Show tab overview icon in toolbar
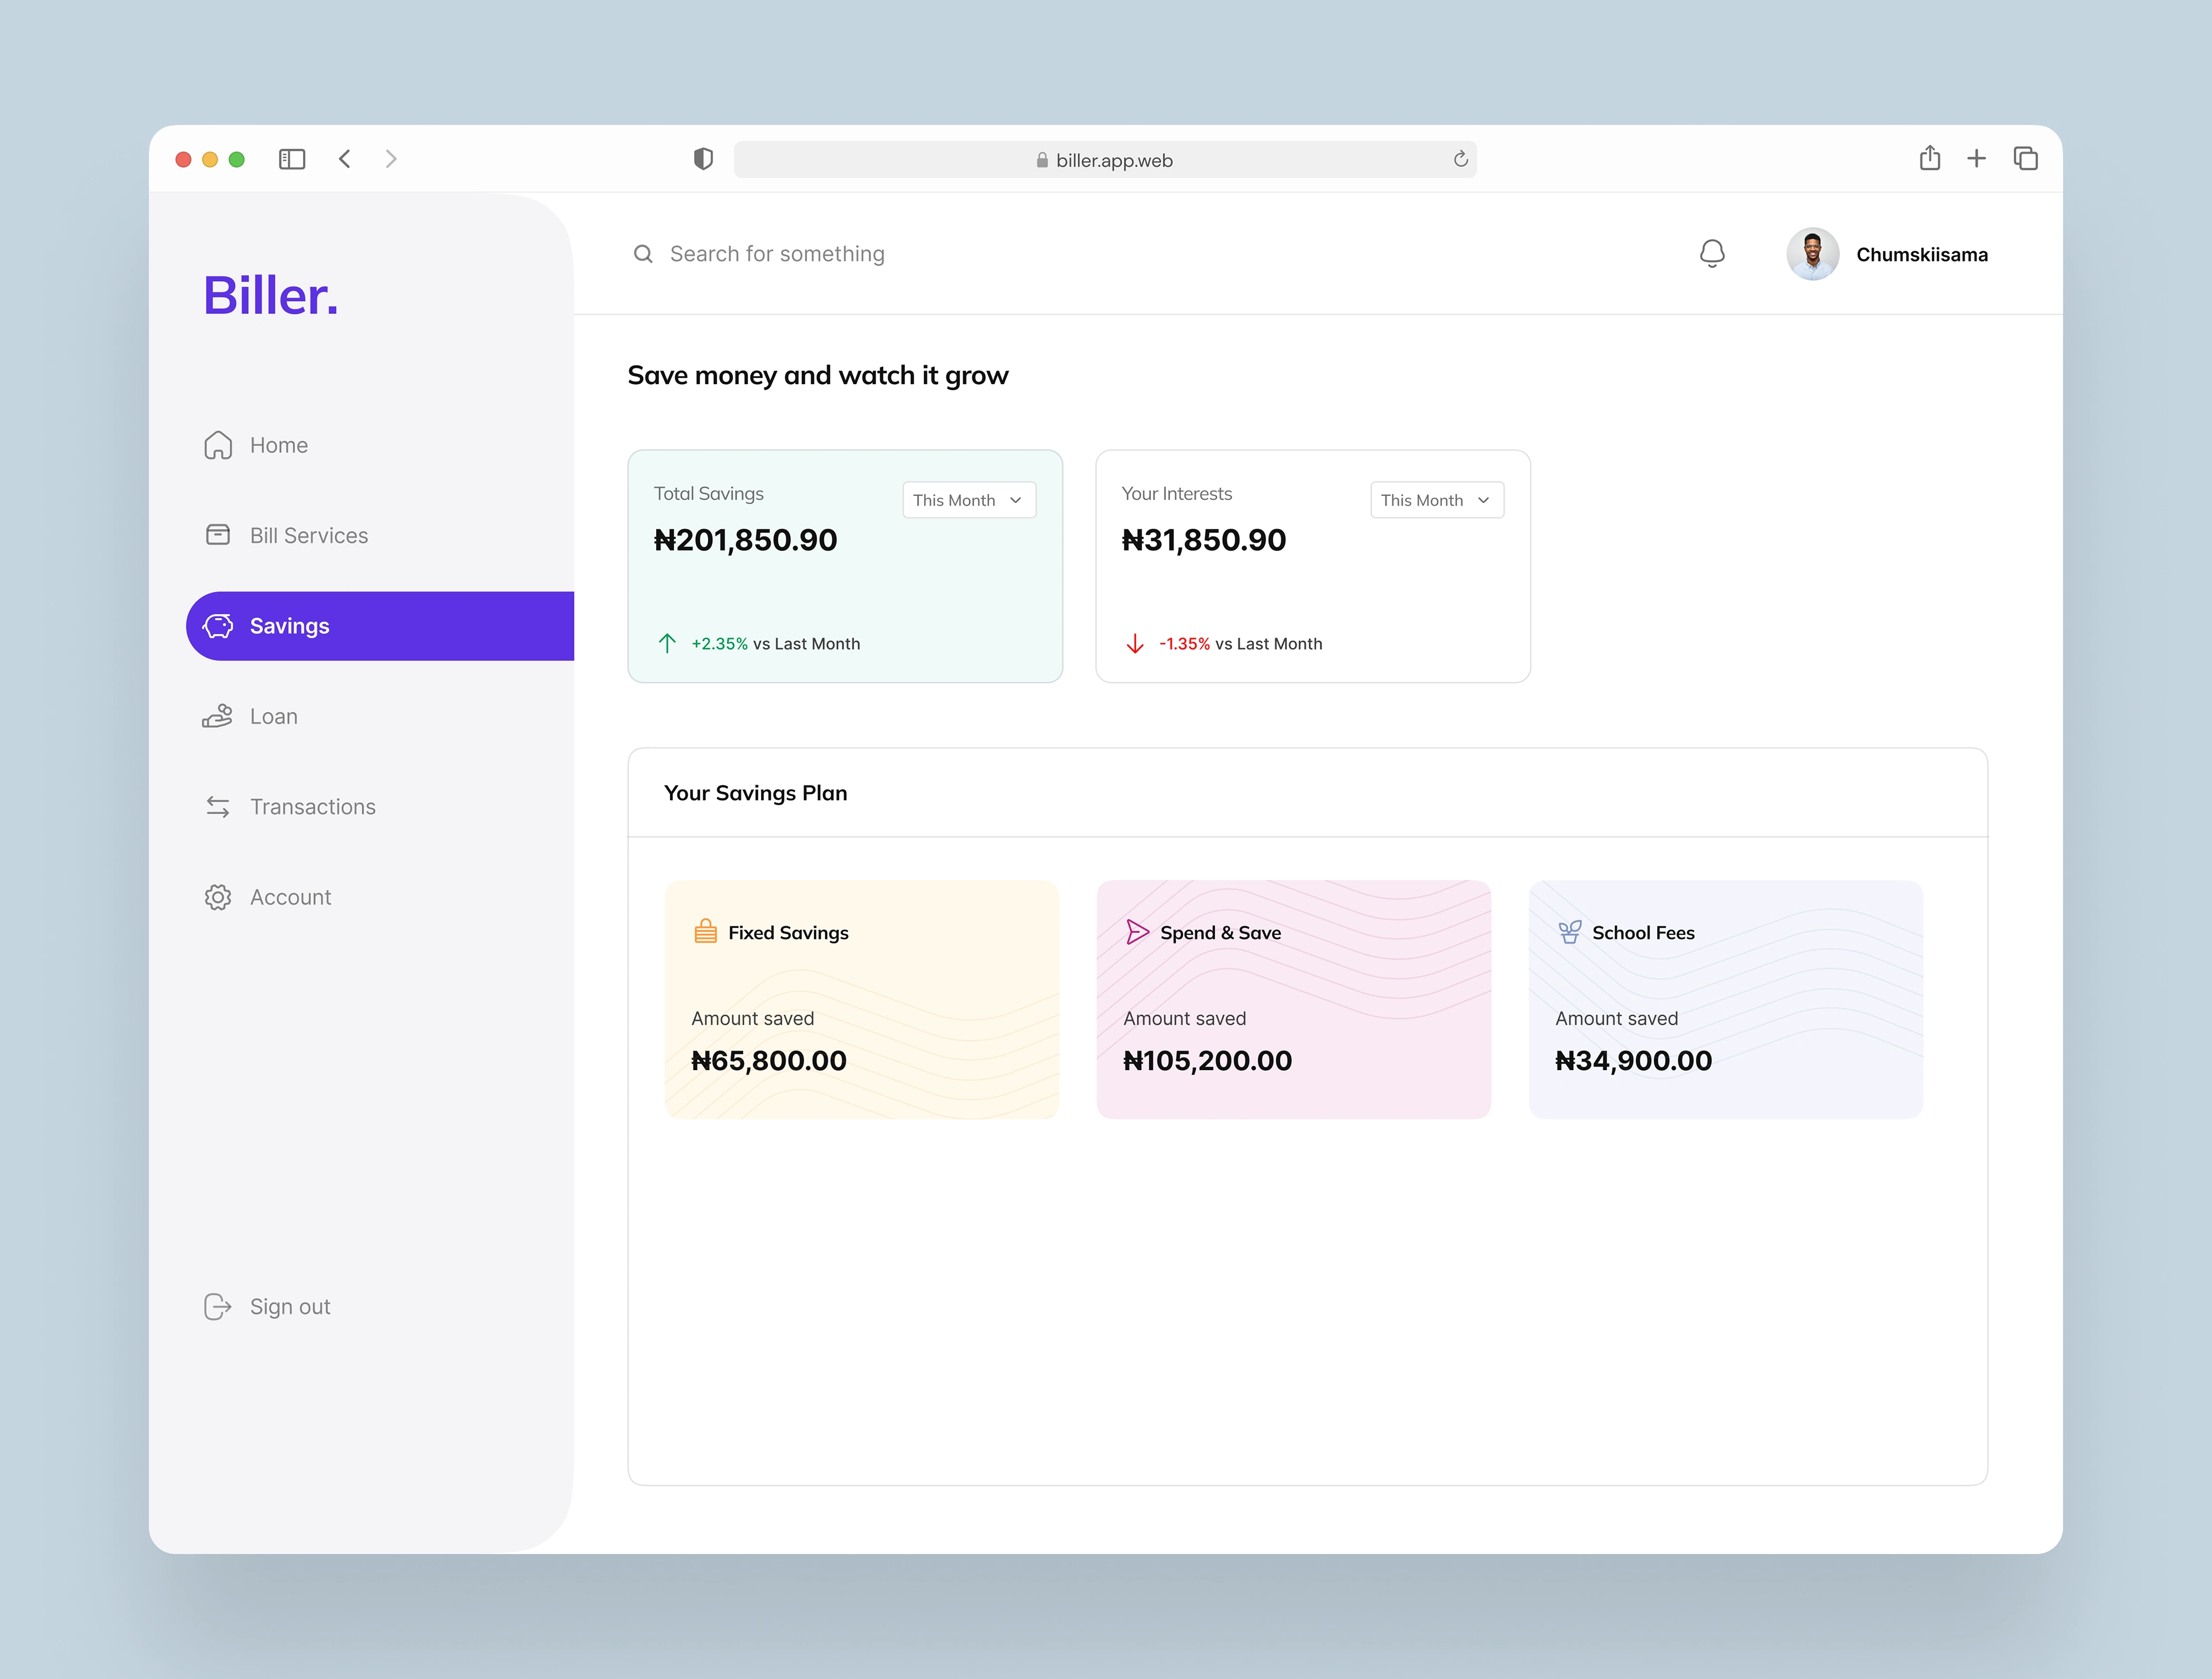 click(2025, 158)
